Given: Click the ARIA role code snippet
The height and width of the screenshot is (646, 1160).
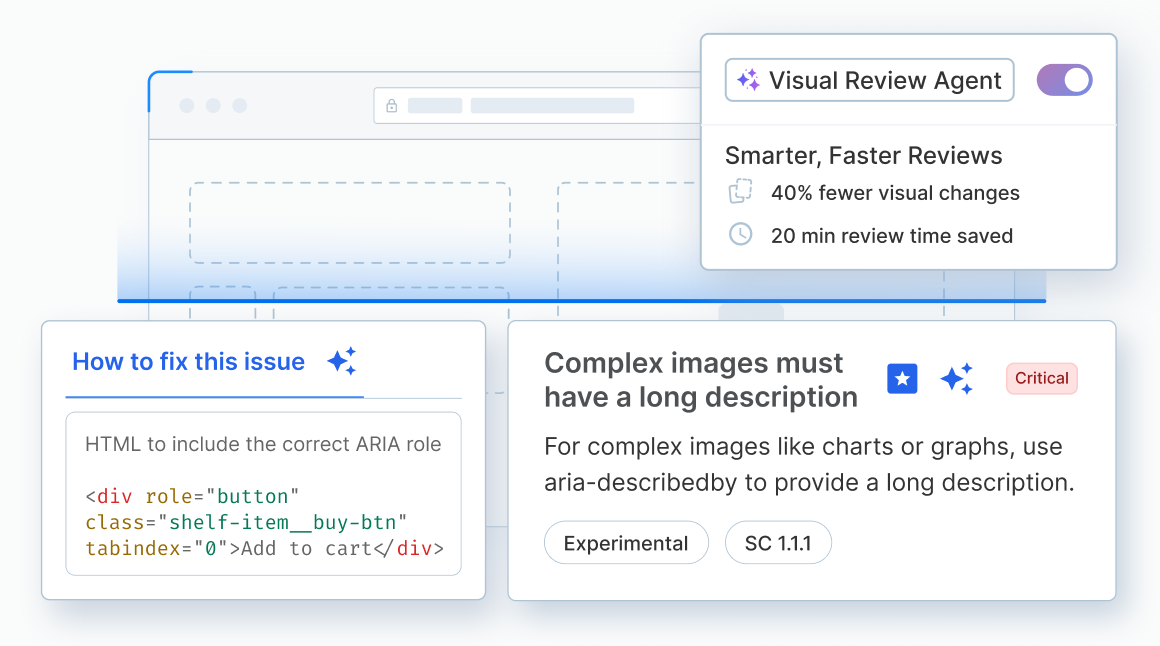Looking at the screenshot, I should tap(263, 520).
